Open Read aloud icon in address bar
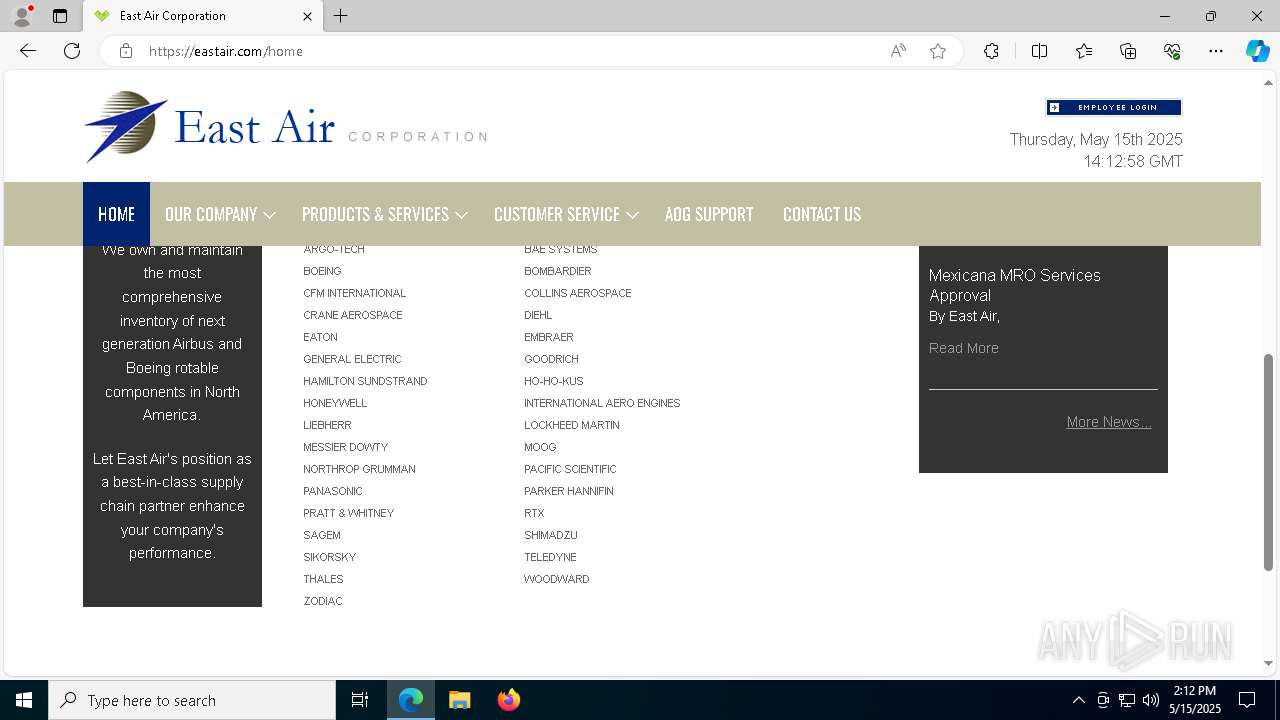Image resolution: width=1280 pixels, height=720 pixels. pos(898,51)
